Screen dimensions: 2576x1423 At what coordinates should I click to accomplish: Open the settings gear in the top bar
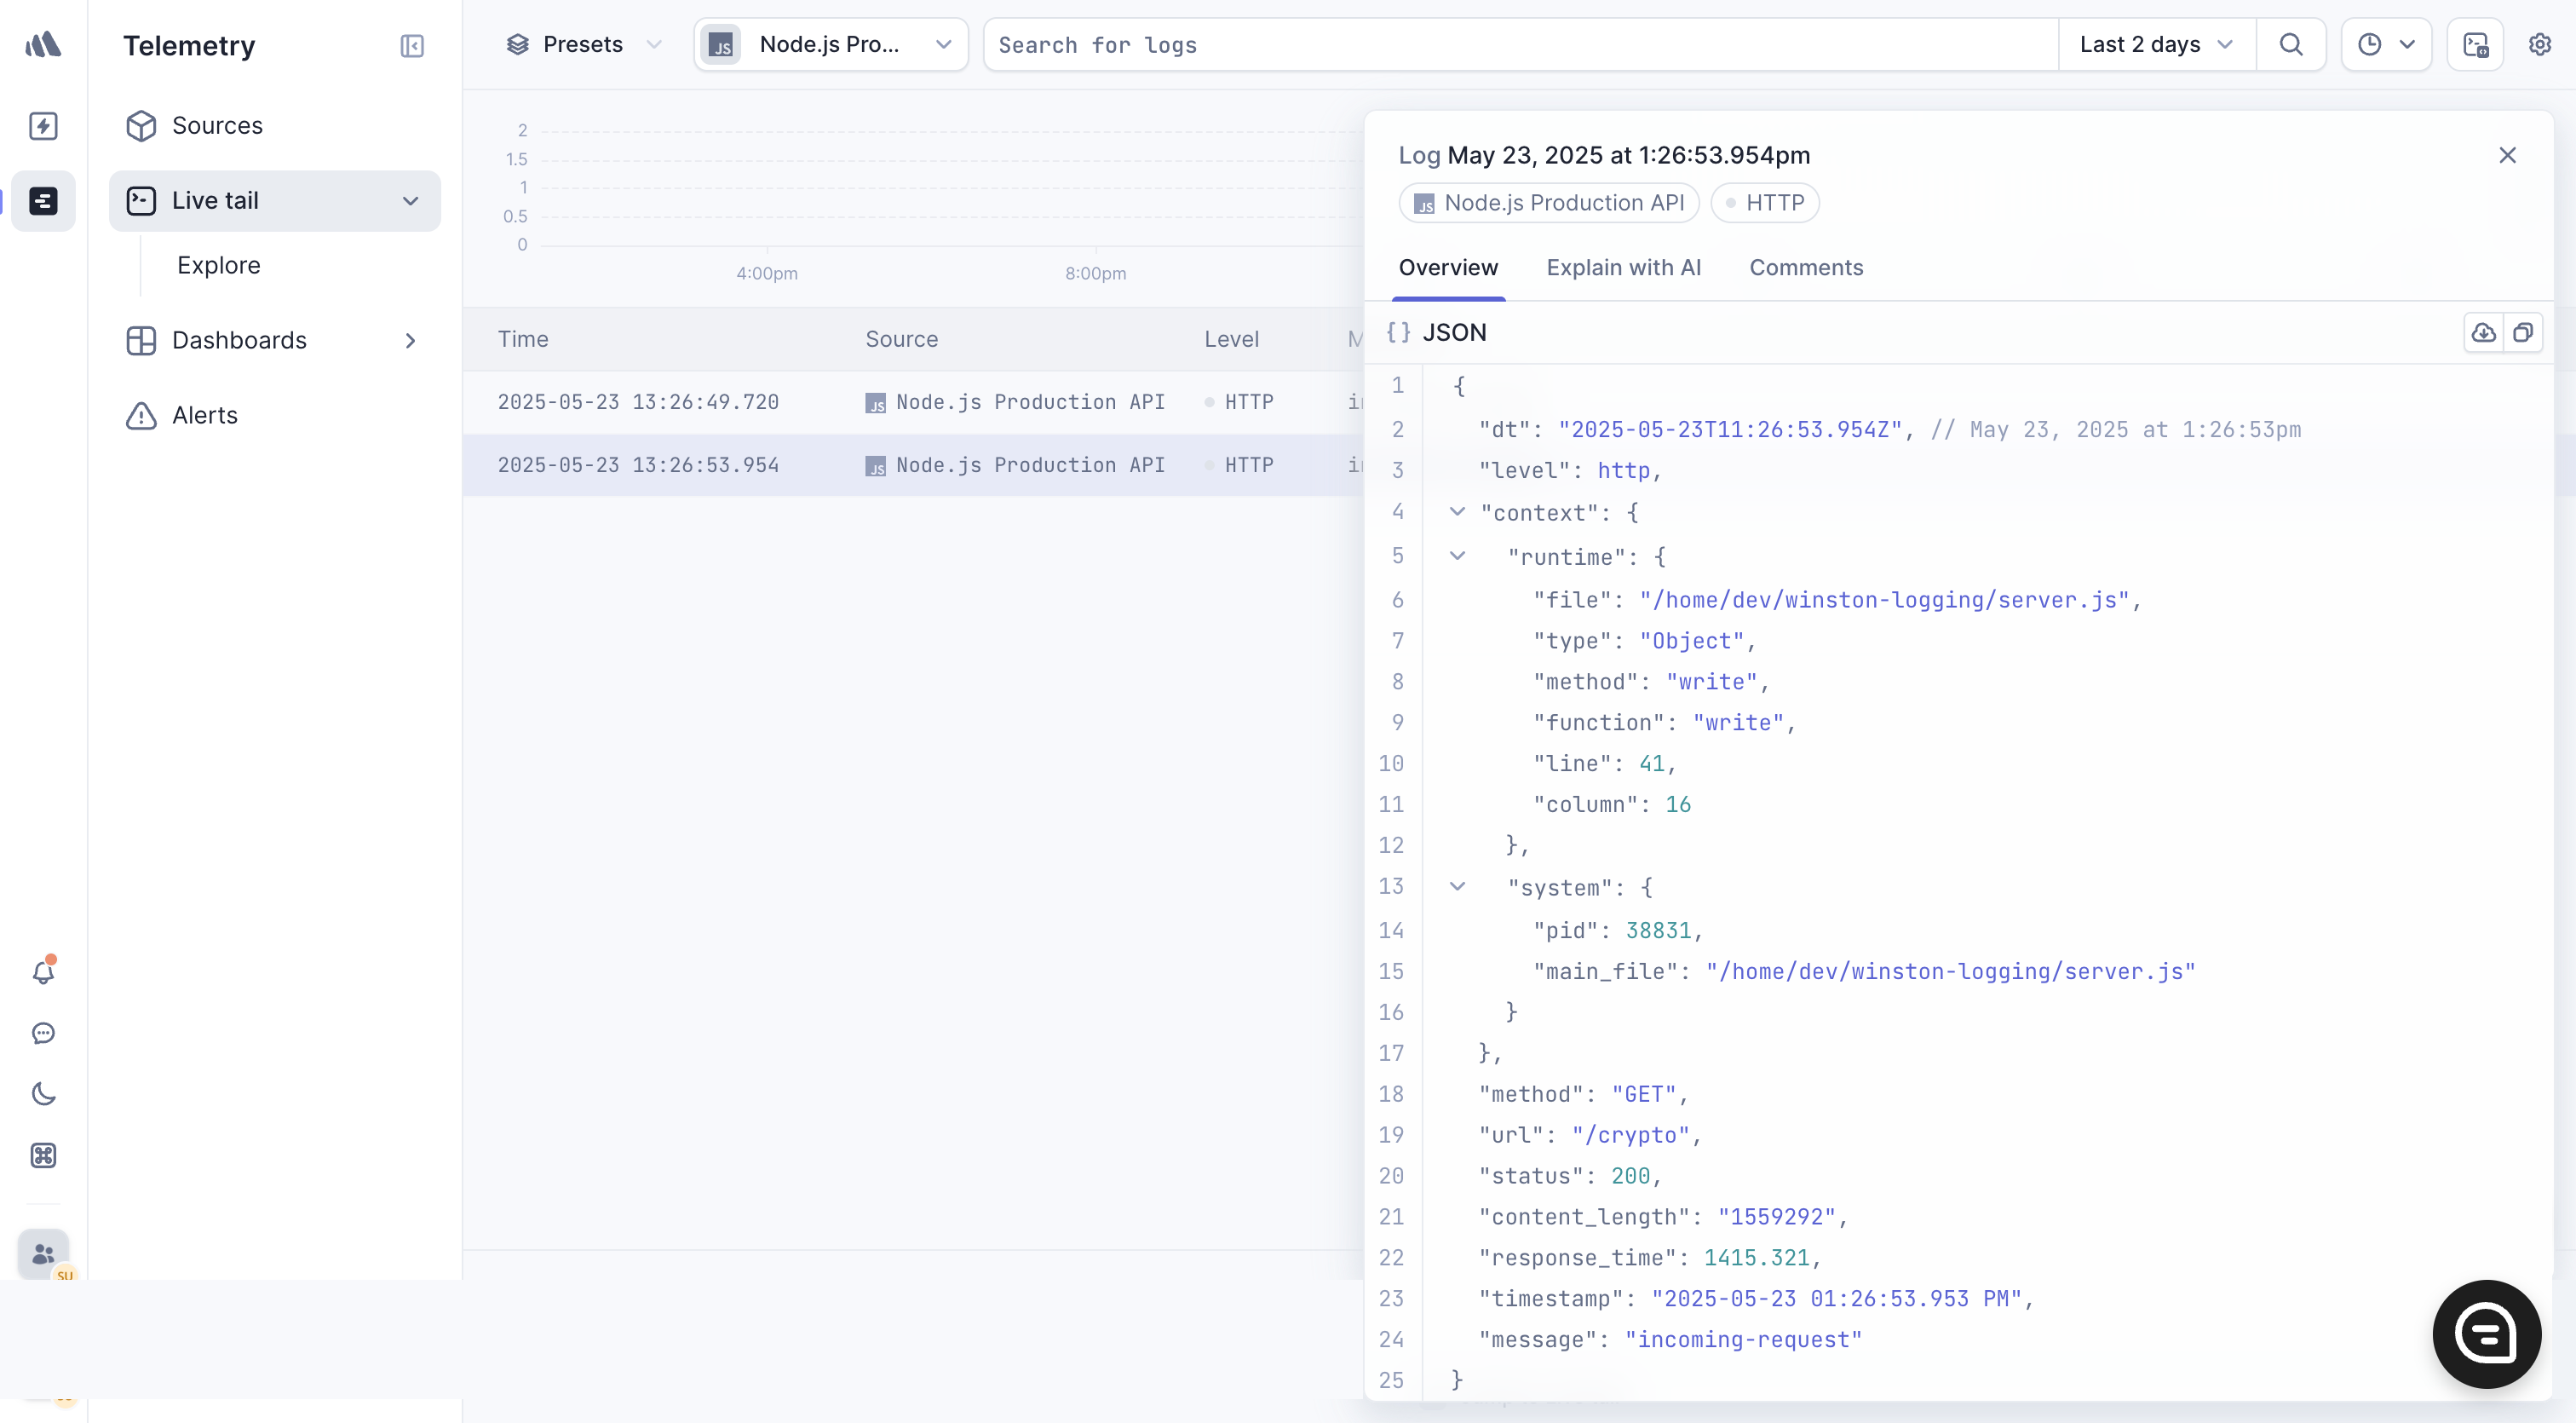2540,44
